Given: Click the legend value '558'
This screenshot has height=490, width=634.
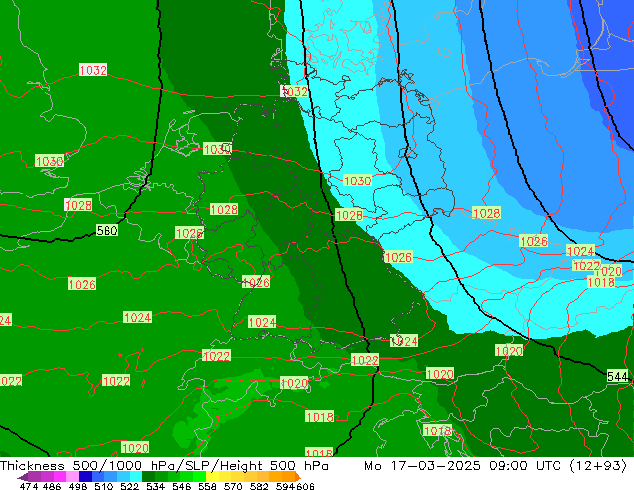Looking at the screenshot, I should [207, 486].
